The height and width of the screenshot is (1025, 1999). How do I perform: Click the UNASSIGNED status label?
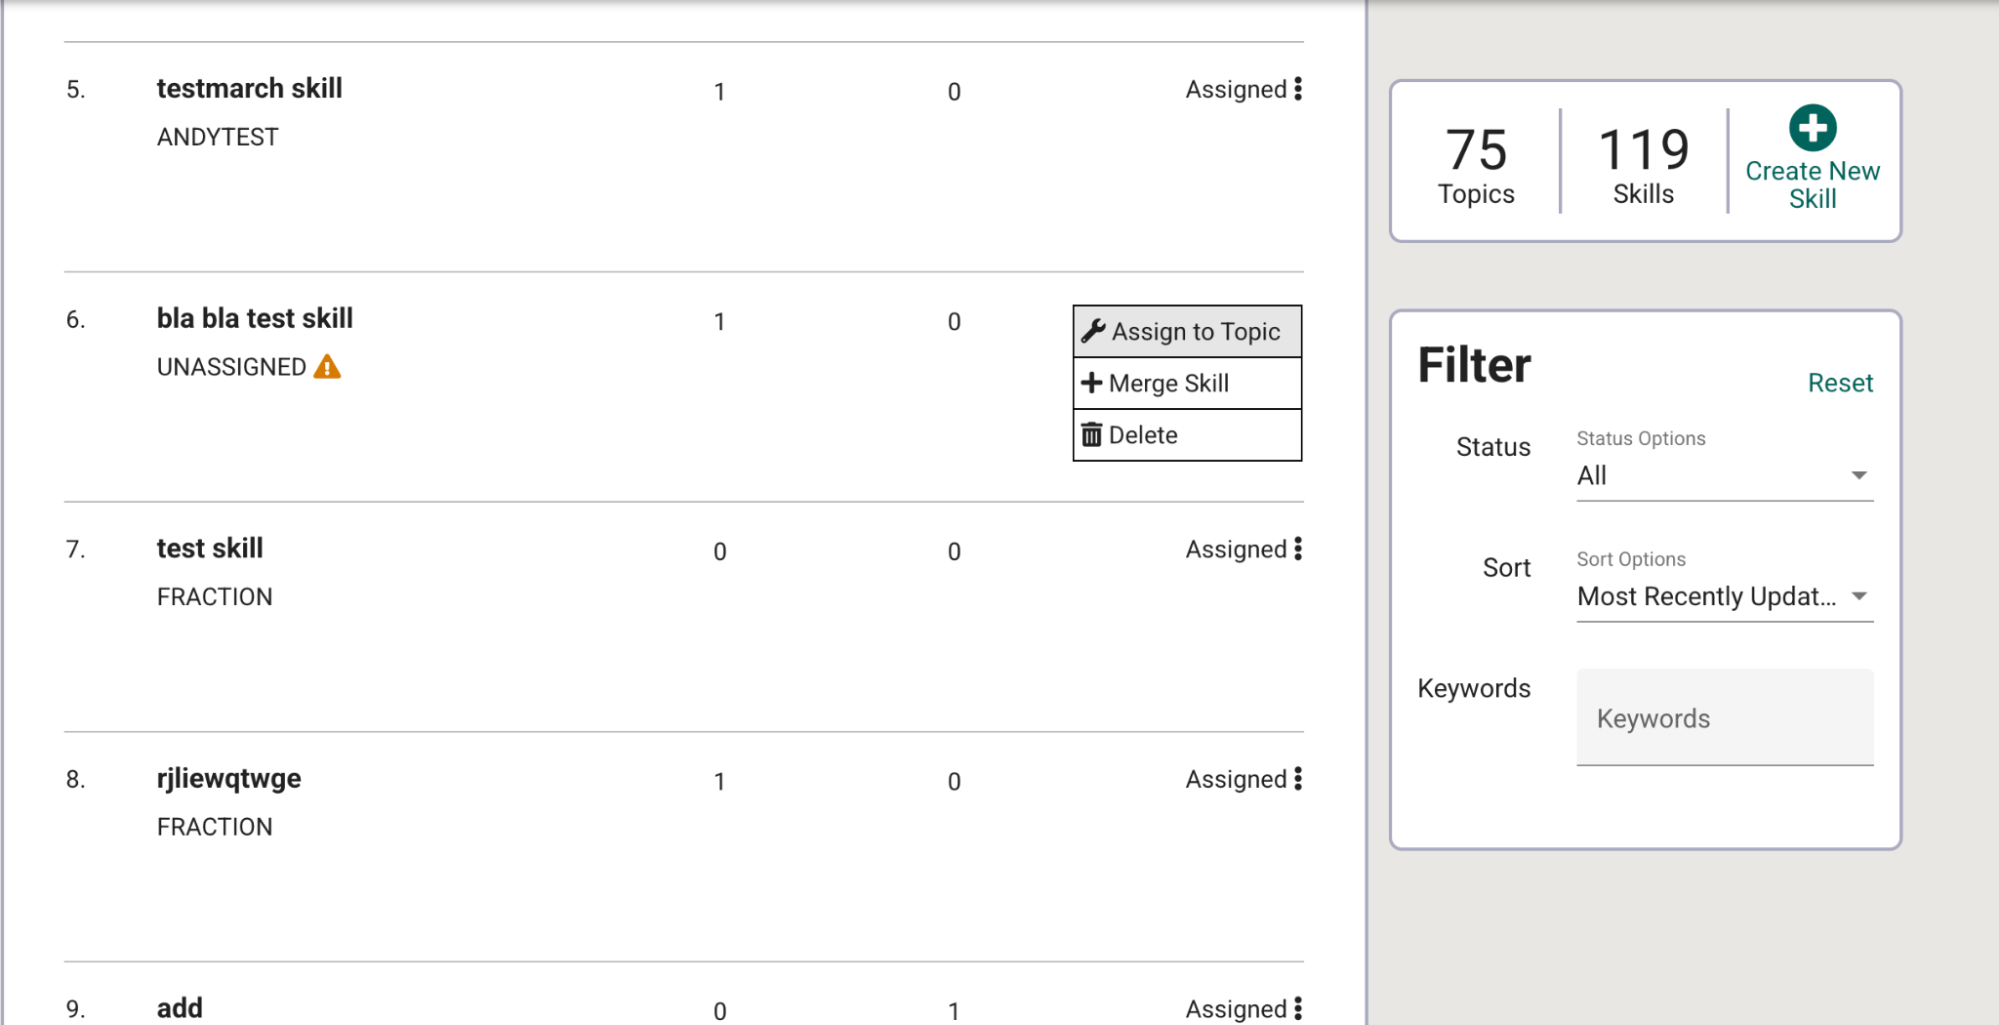tap(231, 367)
